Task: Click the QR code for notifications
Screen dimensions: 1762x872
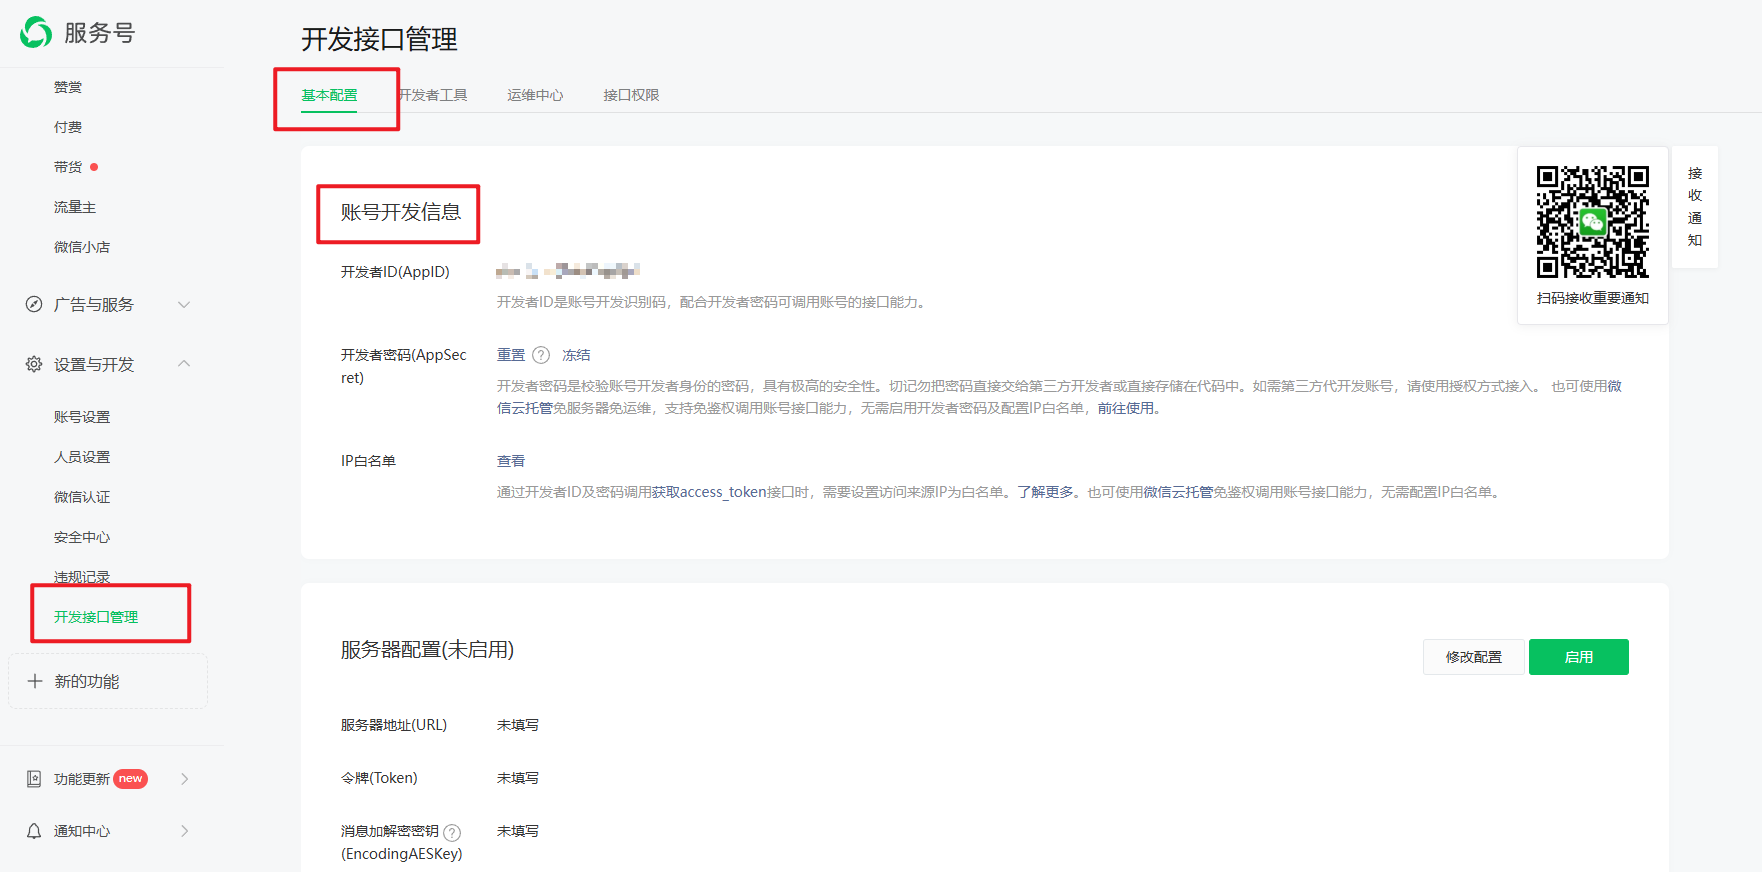Action: 1592,222
